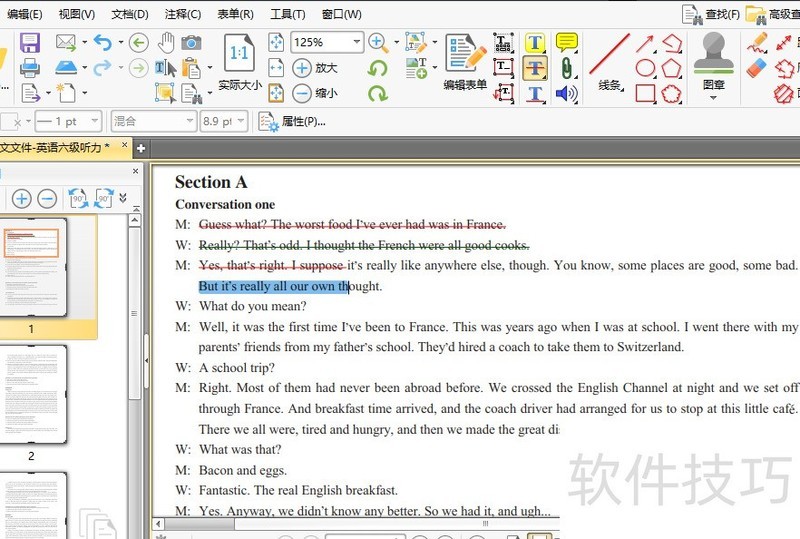Viewport: 800px width, 539px height.
Task: Open the 1 pt line width dropdown
Action: click(x=95, y=121)
